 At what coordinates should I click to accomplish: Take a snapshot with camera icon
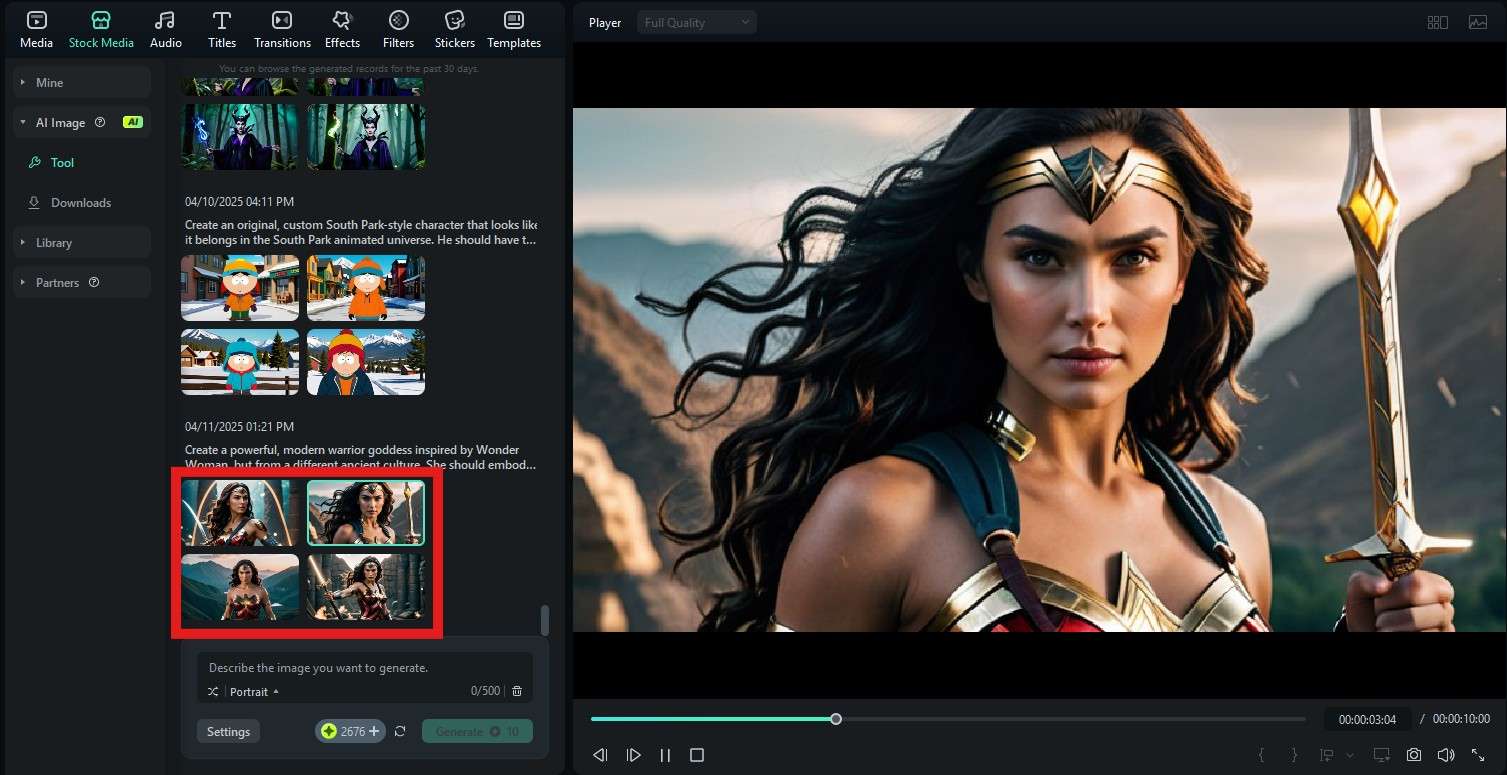pyautogui.click(x=1414, y=755)
